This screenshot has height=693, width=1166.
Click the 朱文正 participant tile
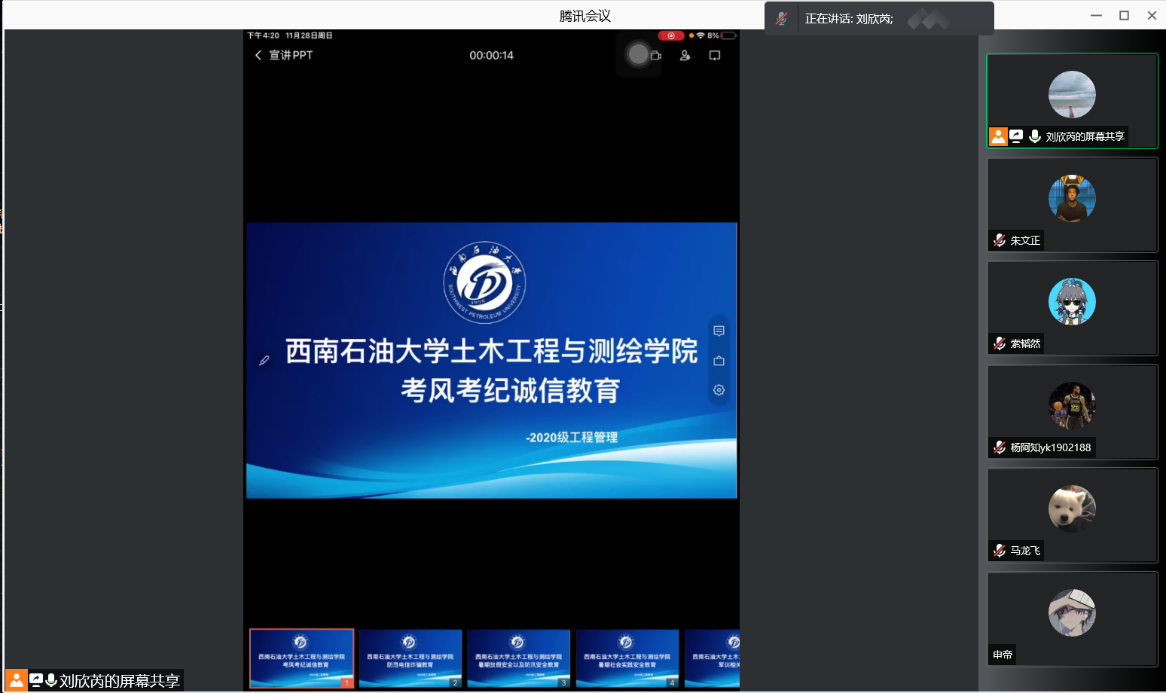click(1071, 204)
